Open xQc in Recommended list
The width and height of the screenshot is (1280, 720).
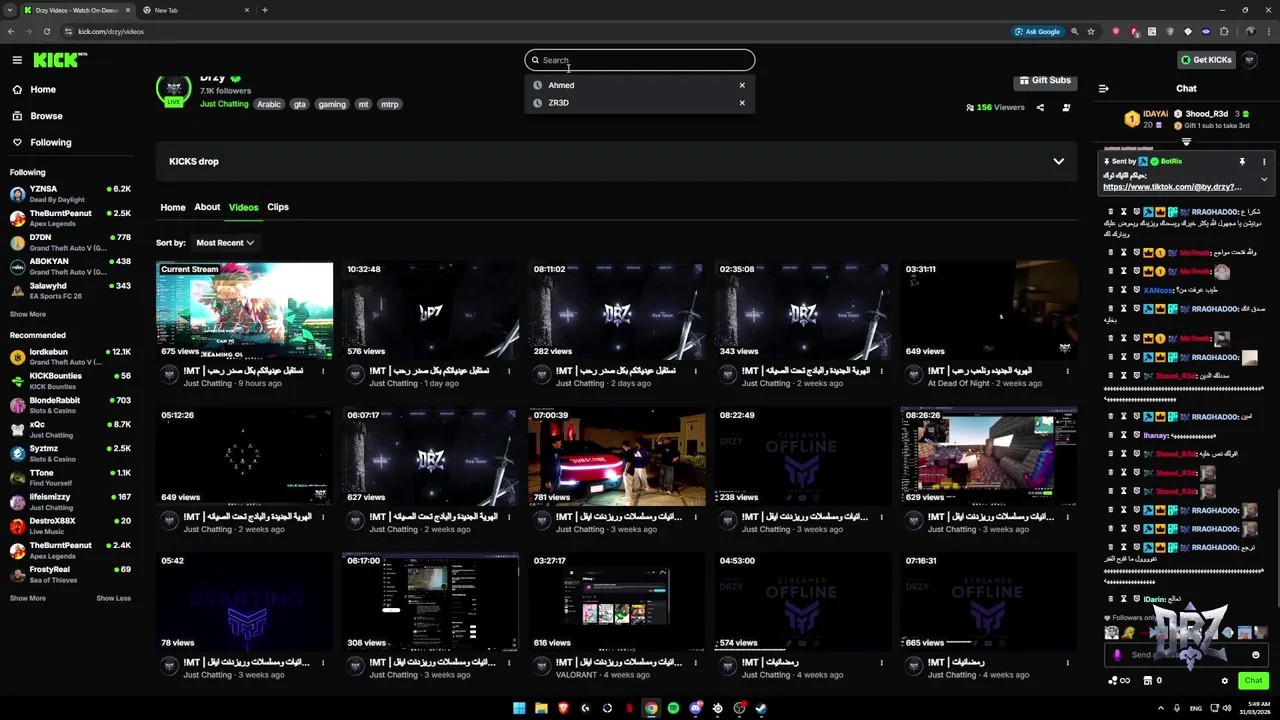[x=70, y=430]
